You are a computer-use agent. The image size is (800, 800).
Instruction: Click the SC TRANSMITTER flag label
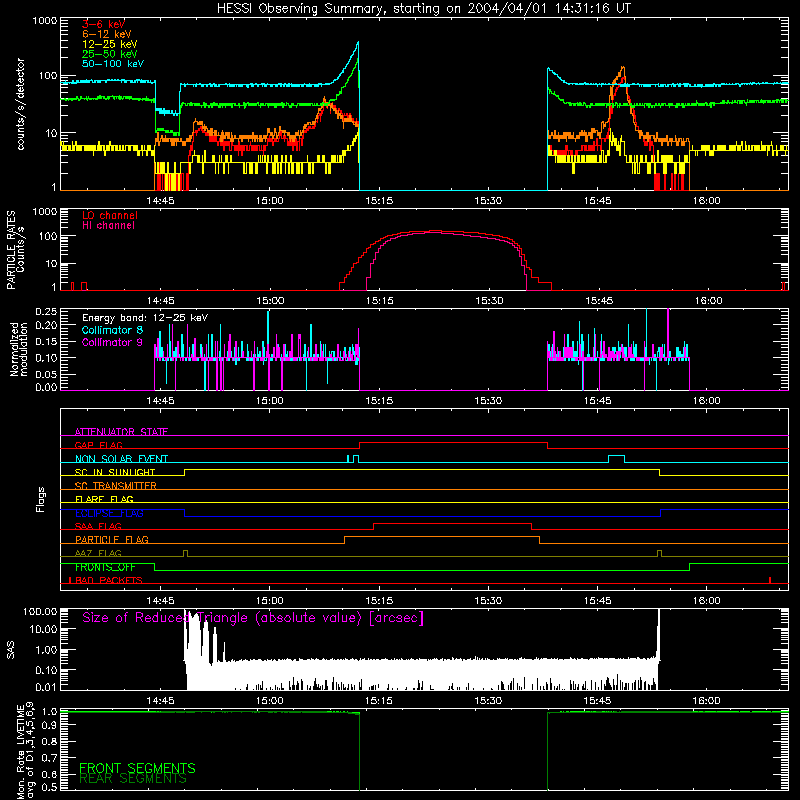(x=116, y=485)
